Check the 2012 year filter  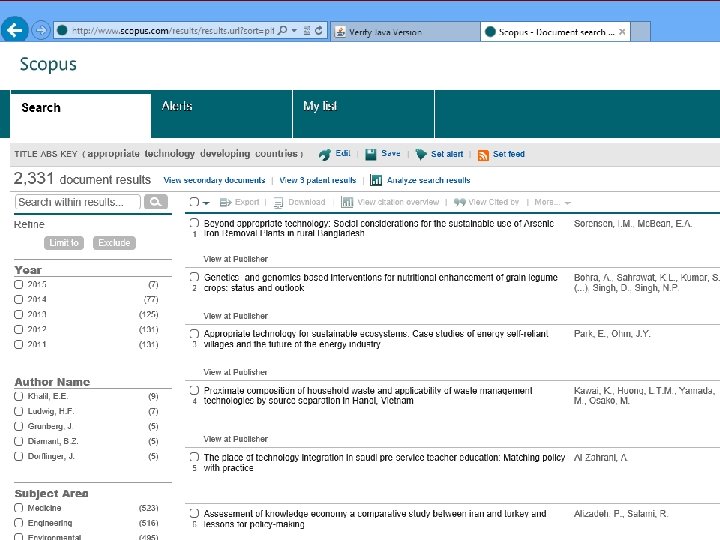tap(18, 330)
